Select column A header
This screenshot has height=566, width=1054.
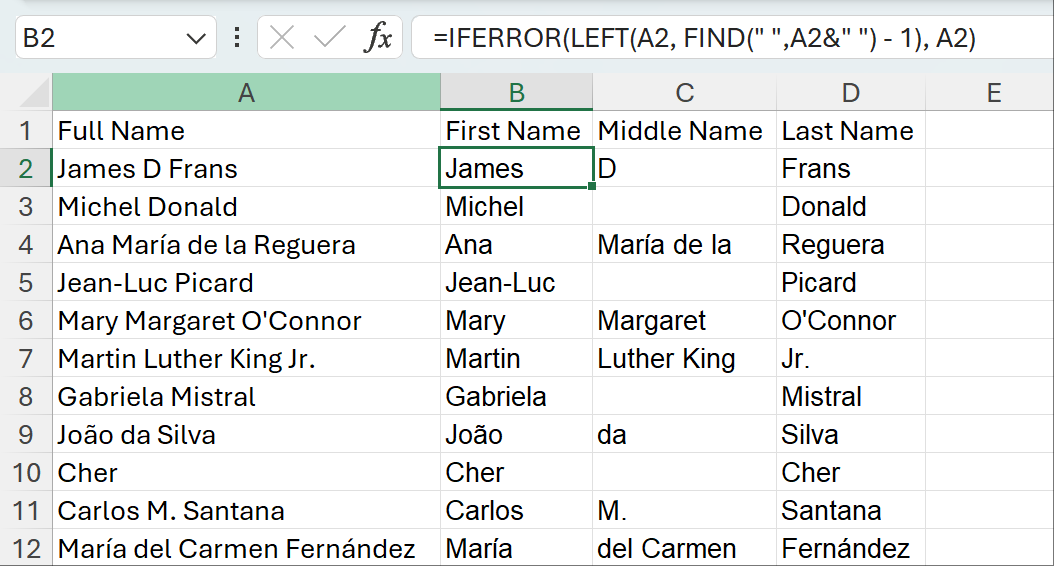pyautogui.click(x=246, y=93)
